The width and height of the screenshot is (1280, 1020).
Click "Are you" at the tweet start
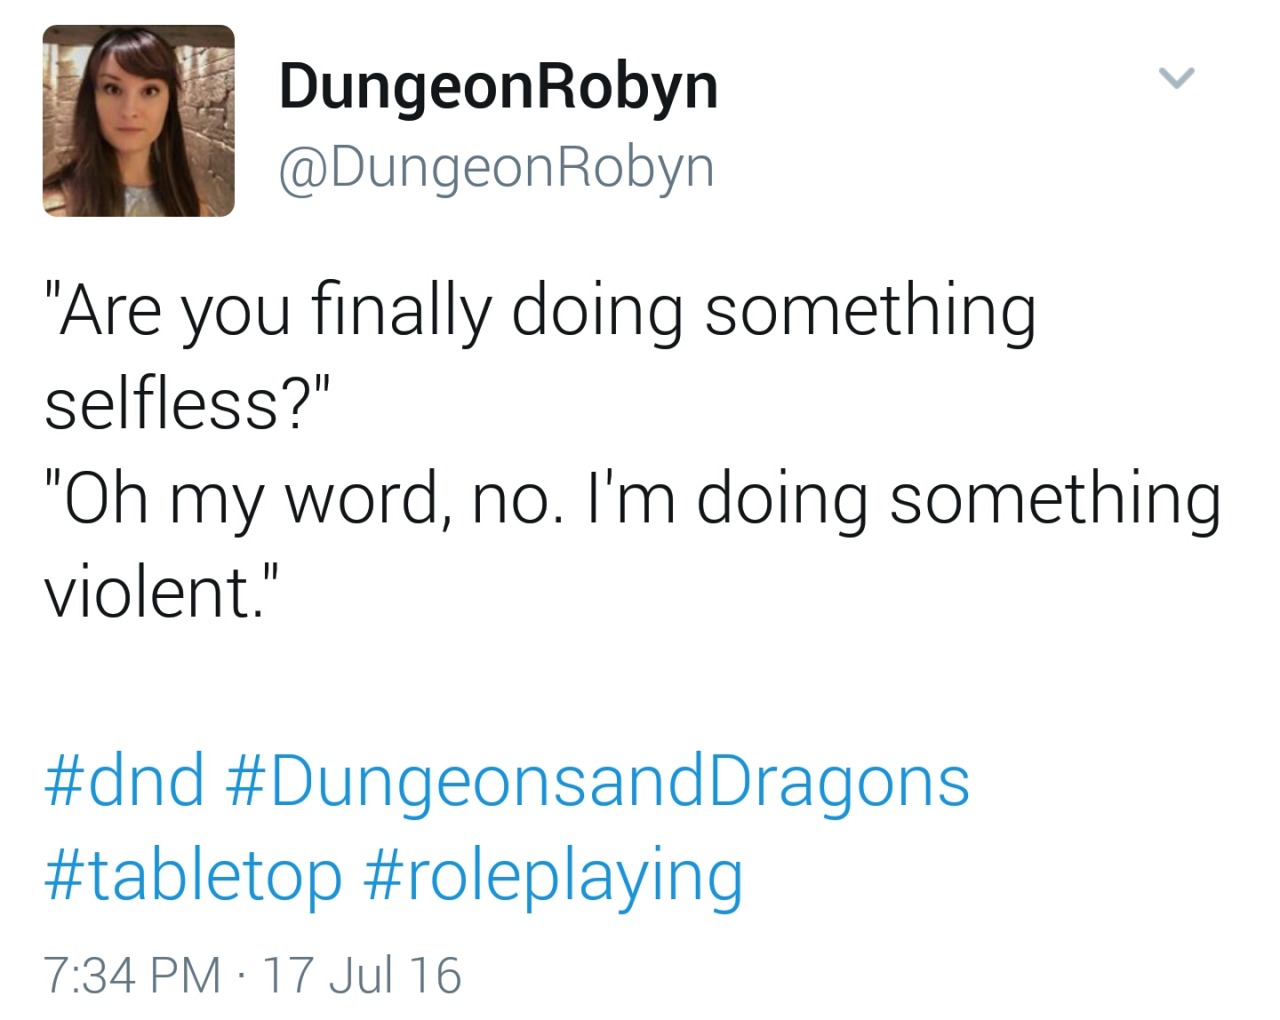click(167, 312)
